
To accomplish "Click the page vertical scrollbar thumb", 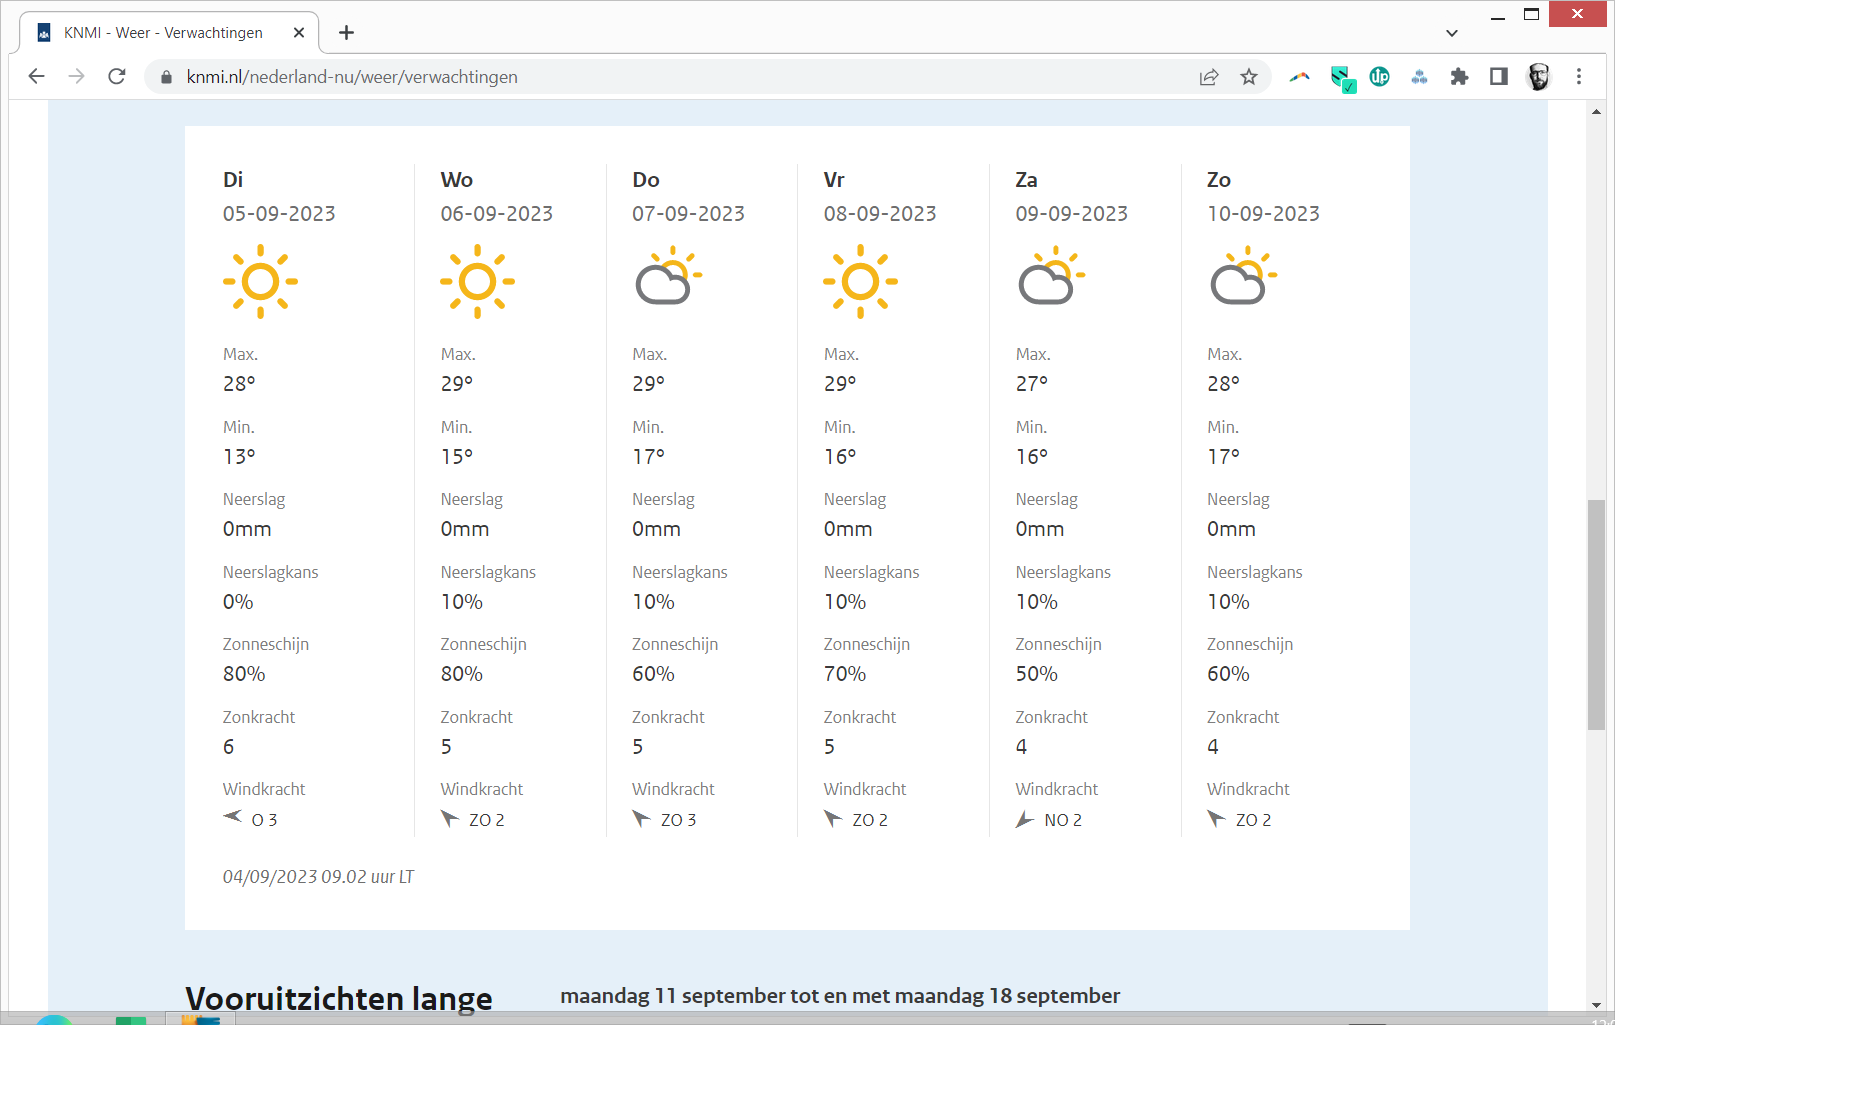I will [x=1596, y=614].
